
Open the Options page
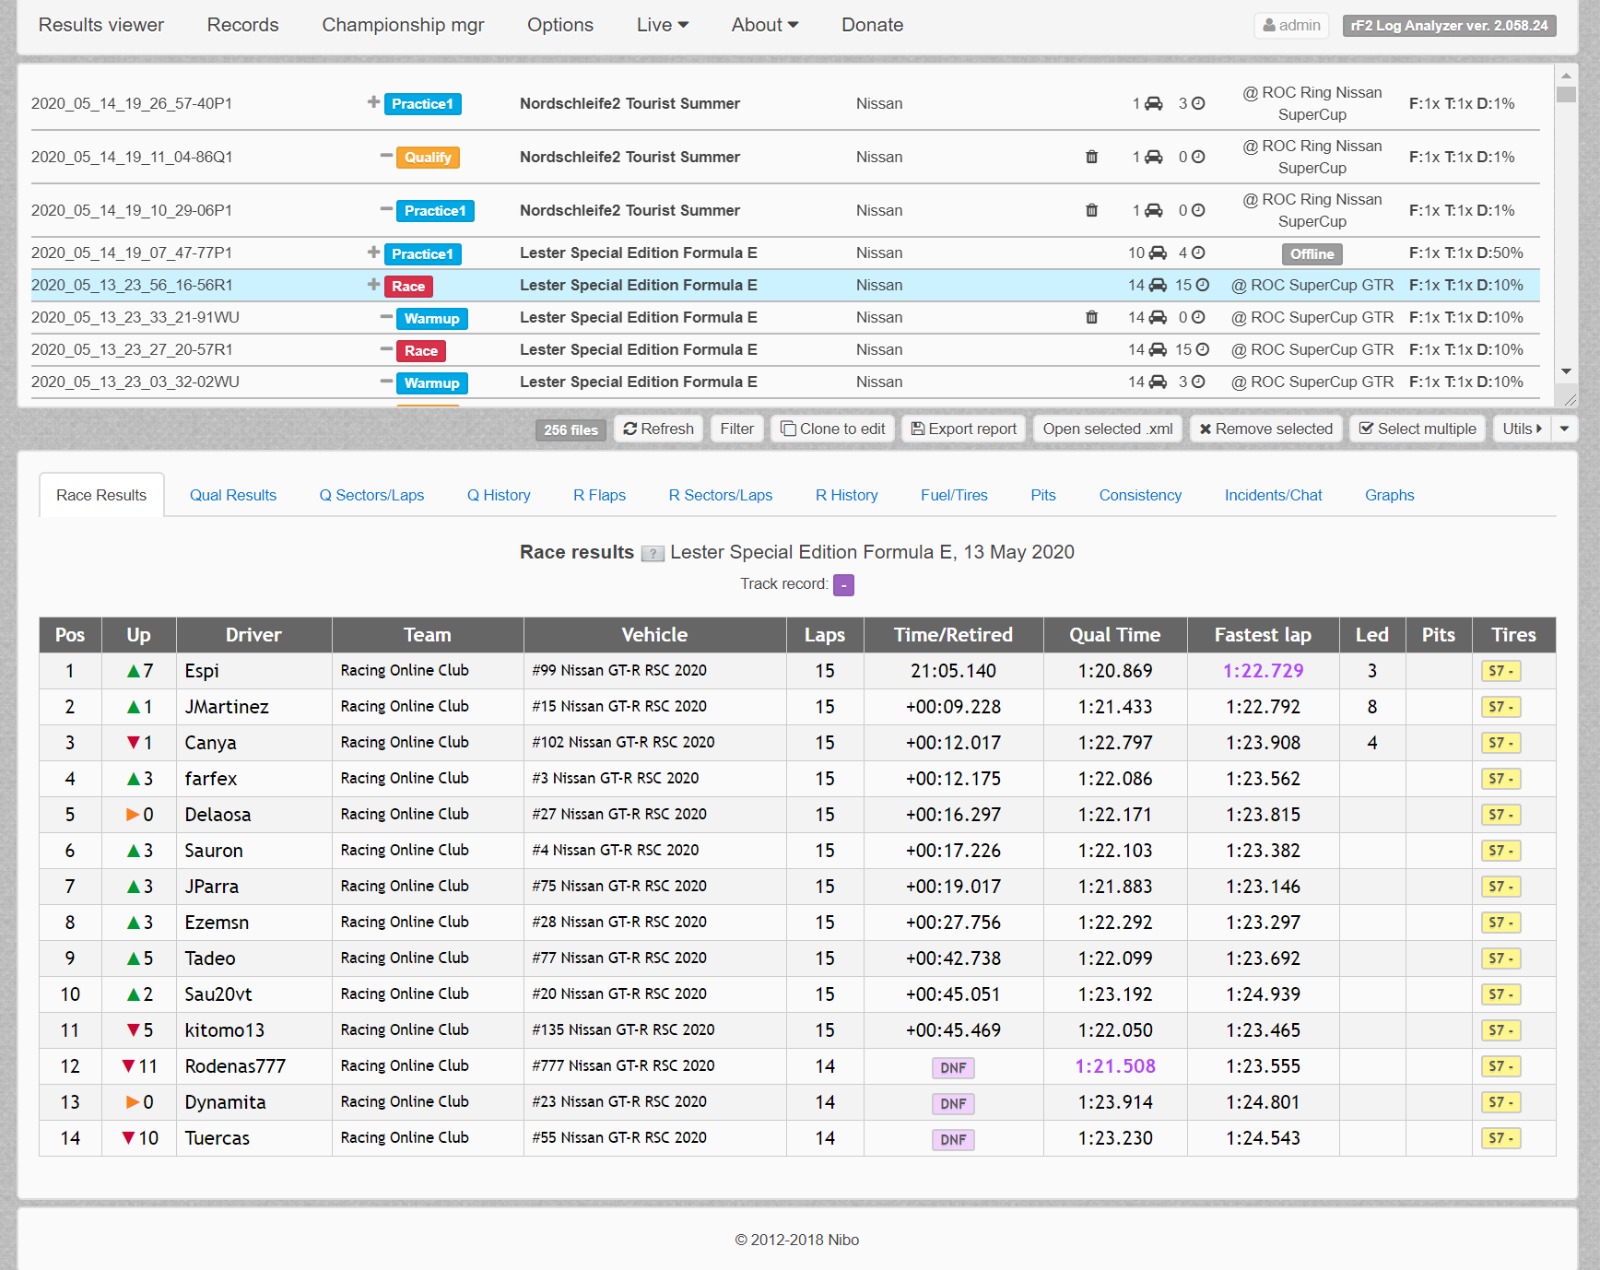pos(560,25)
